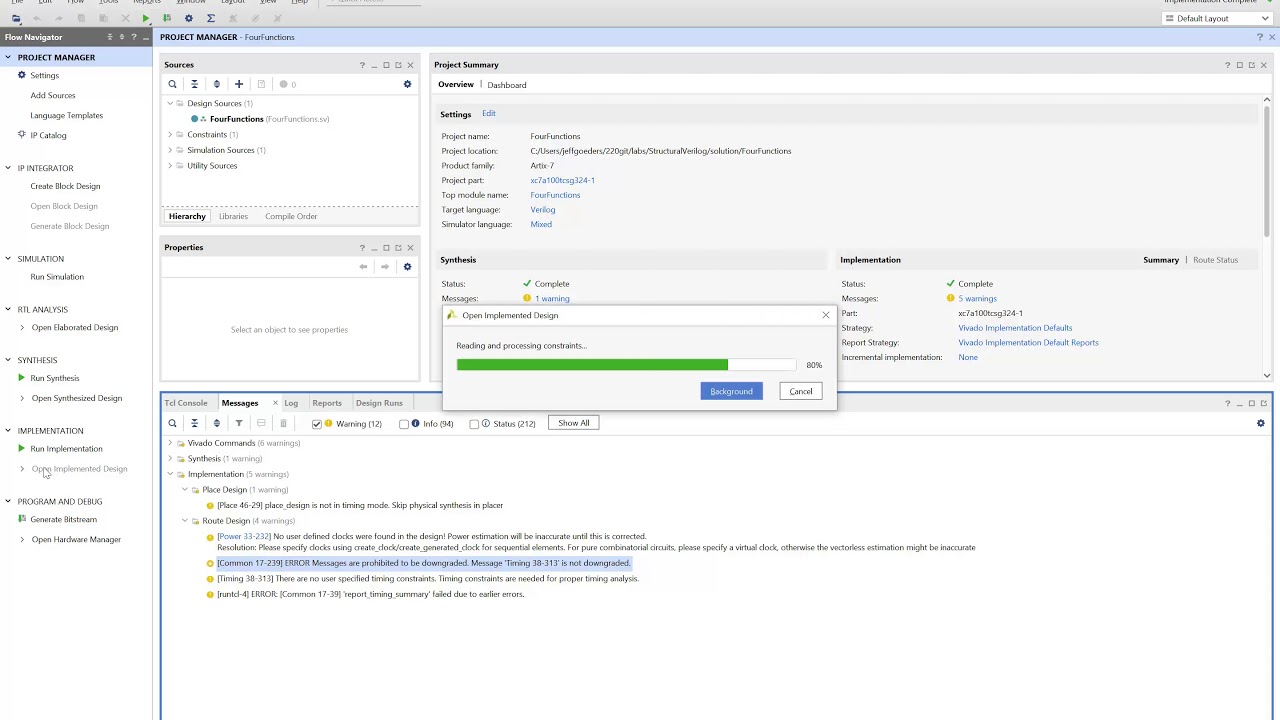Click the Background button in dialog
The height and width of the screenshot is (720, 1280).
(x=731, y=391)
